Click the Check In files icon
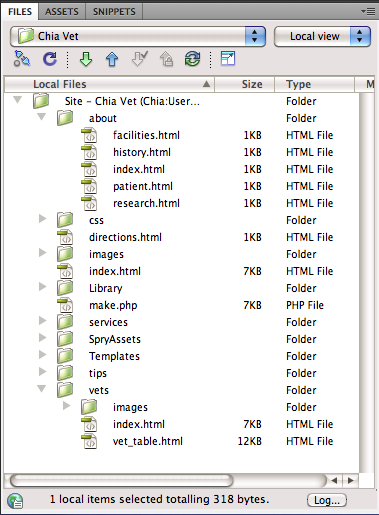The height and width of the screenshot is (515, 379). [166, 59]
